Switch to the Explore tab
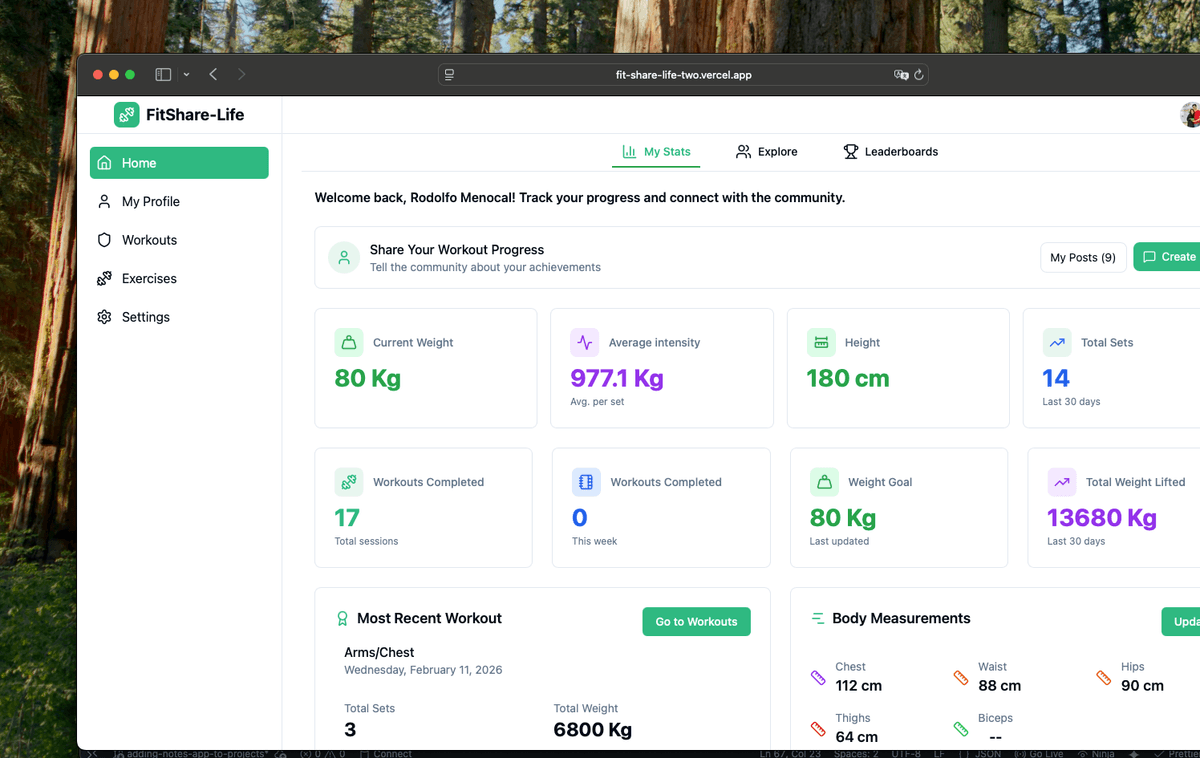This screenshot has height=758, width=1200. click(766, 151)
